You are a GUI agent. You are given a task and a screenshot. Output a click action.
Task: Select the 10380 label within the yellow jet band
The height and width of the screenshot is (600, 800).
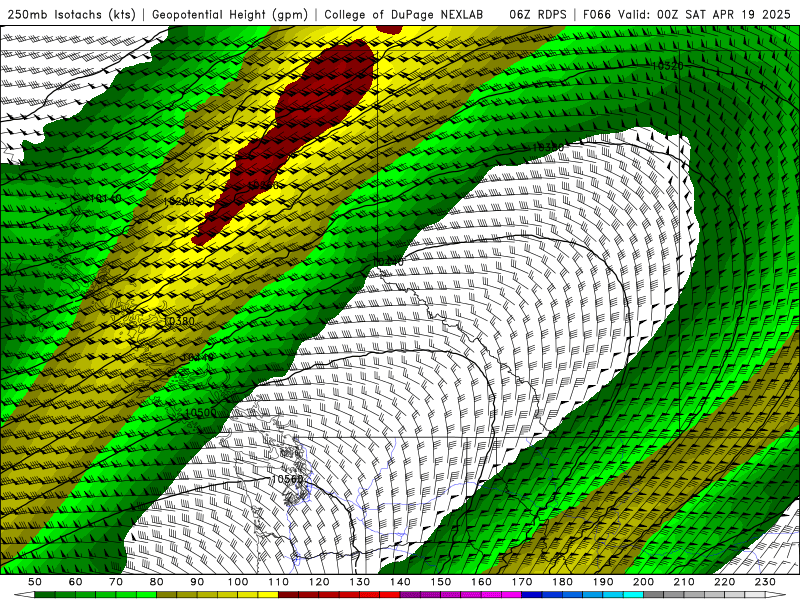[x=180, y=321]
